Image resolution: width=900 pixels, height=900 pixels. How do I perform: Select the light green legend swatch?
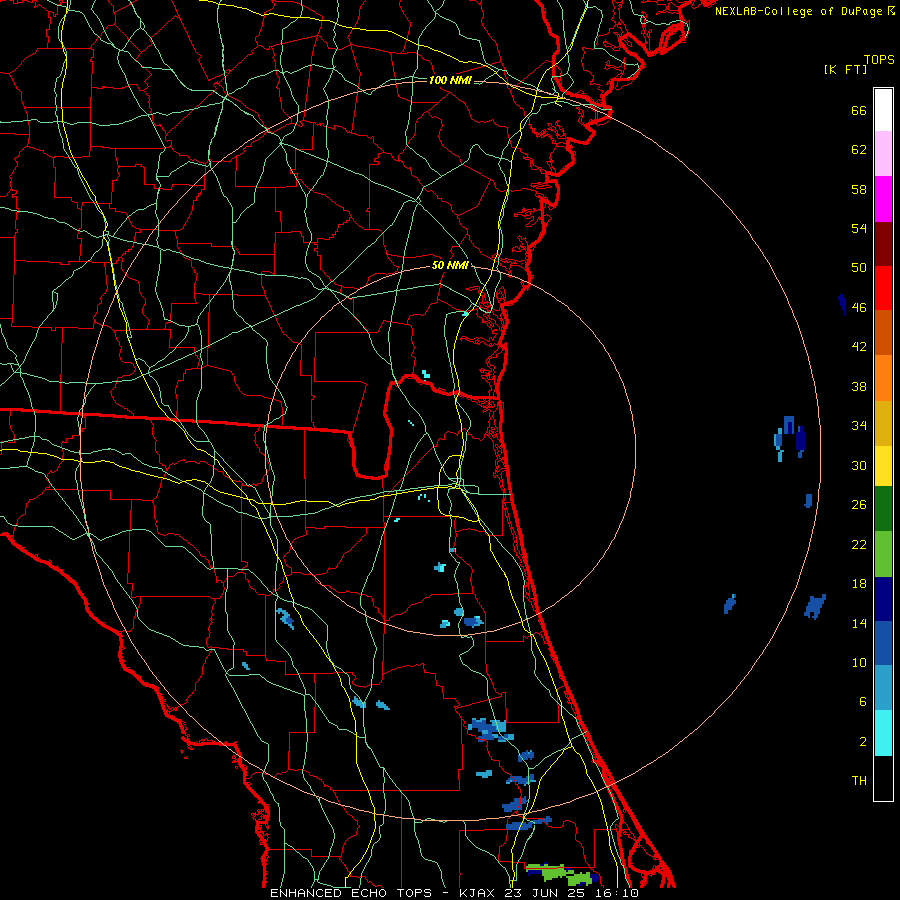[883, 554]
